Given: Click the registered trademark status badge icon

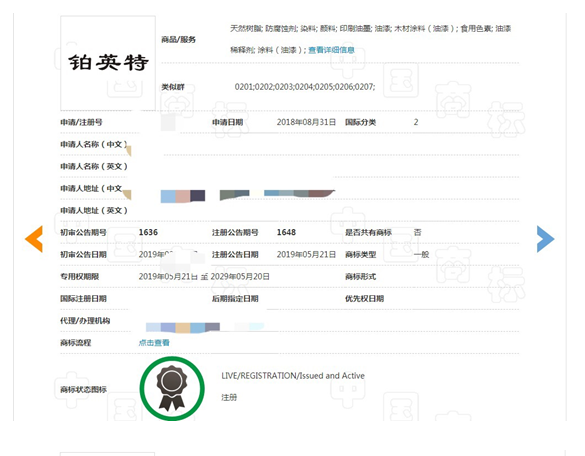Looking at the screenshot, I should tap(172, 388).
